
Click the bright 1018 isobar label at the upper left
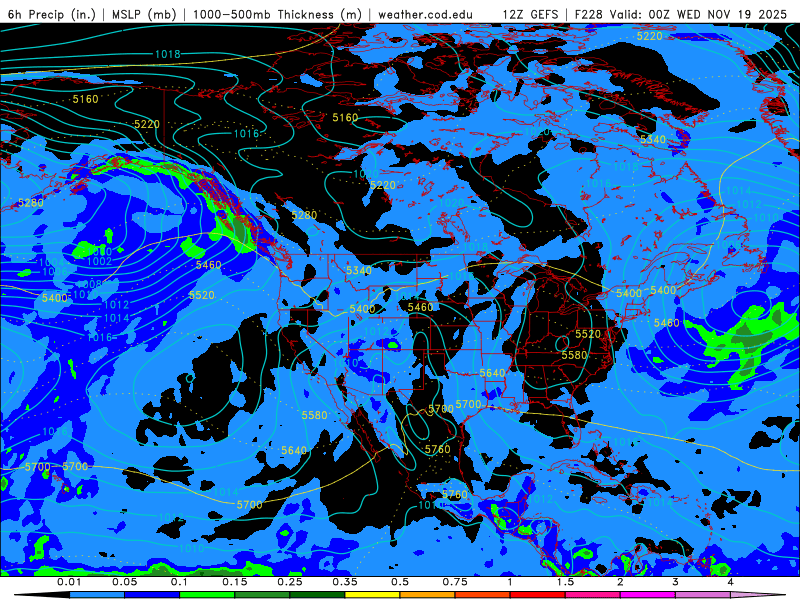click(168, 54)
